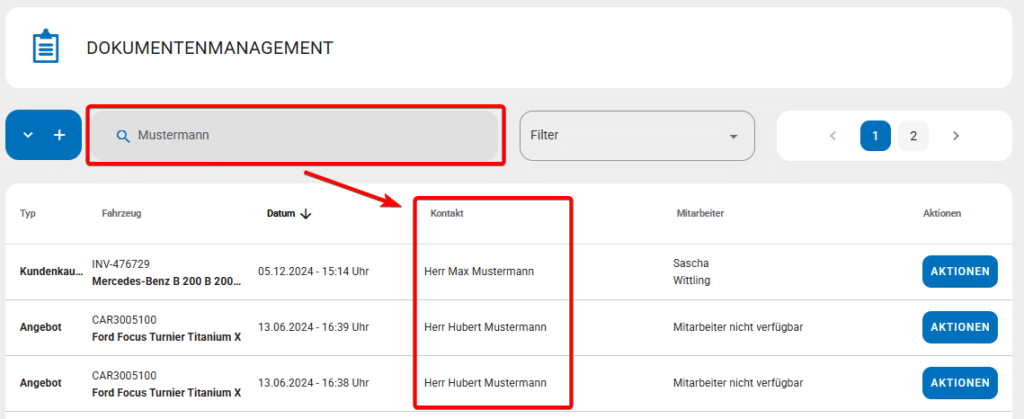Screen dimensions: 1024x419
Task: Click the magnifier search icon
Action: point(123,136)
